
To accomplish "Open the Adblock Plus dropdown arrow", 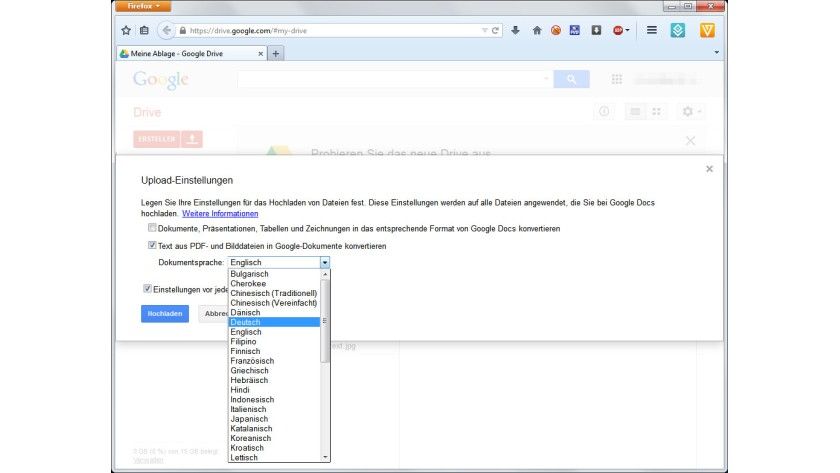I will click(x=627, y=31).
